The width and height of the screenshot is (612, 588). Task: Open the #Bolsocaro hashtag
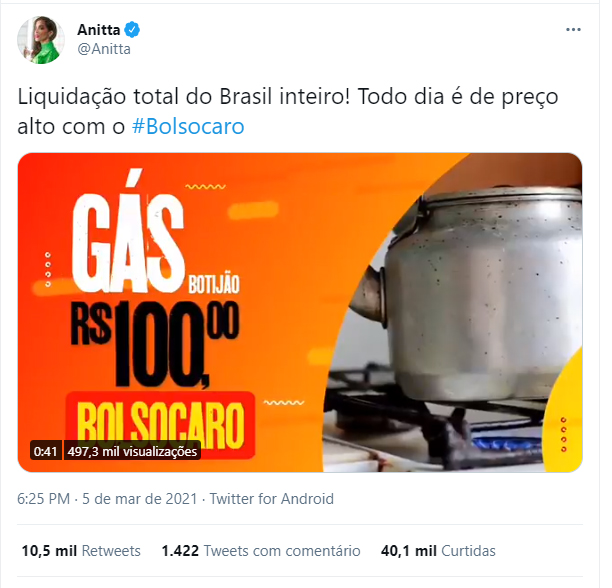click(x=188, y=126)
